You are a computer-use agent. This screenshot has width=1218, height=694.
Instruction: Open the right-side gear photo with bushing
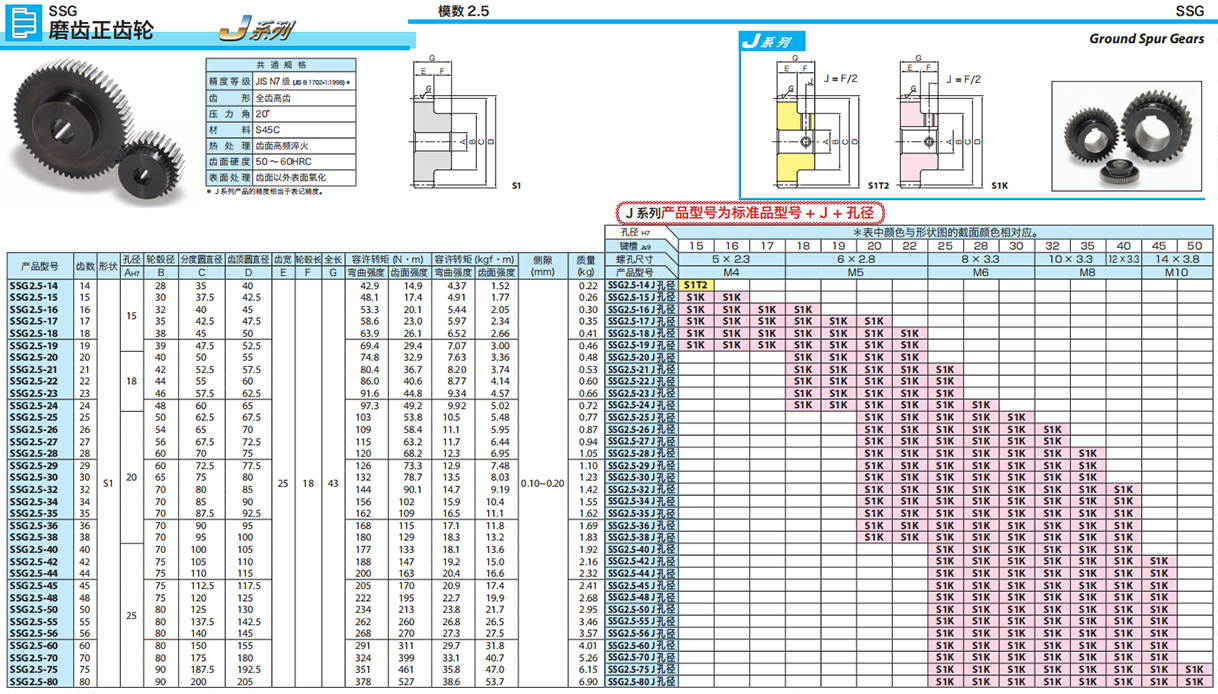1127,135
